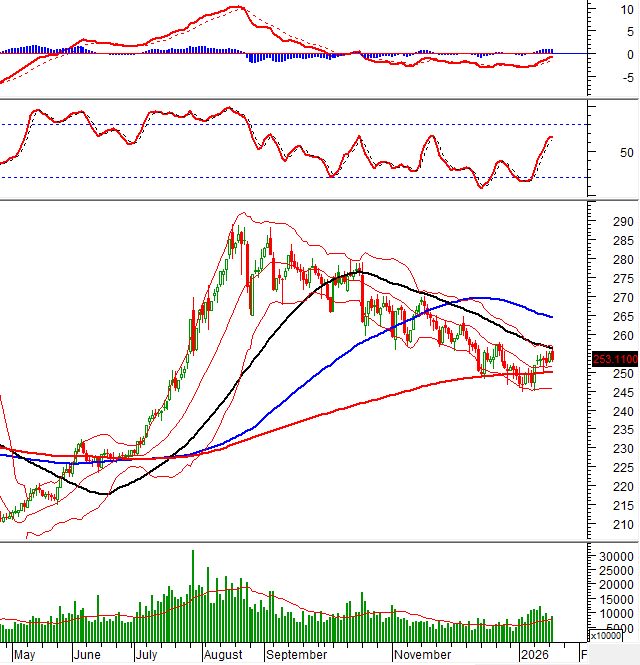Click the May label on time axis
Viewport: 640px width, 665px height.
point(26,655)
